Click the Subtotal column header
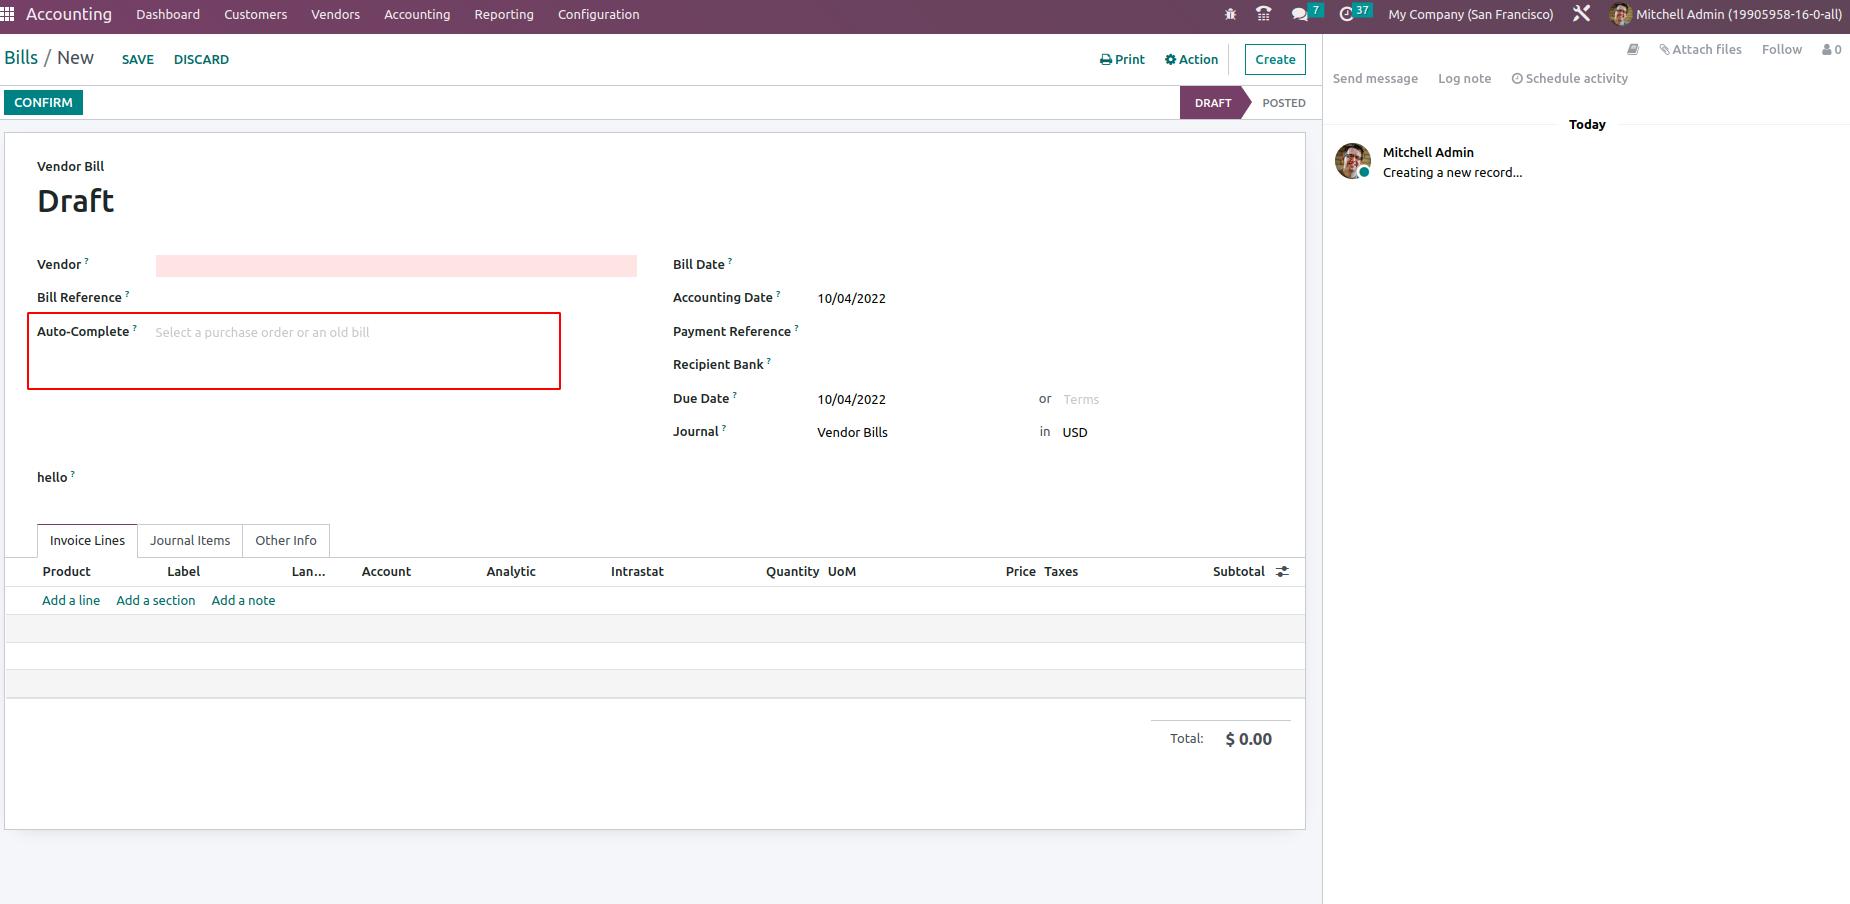This screenshot has height=904, width=1850. tap(1238, 571)
